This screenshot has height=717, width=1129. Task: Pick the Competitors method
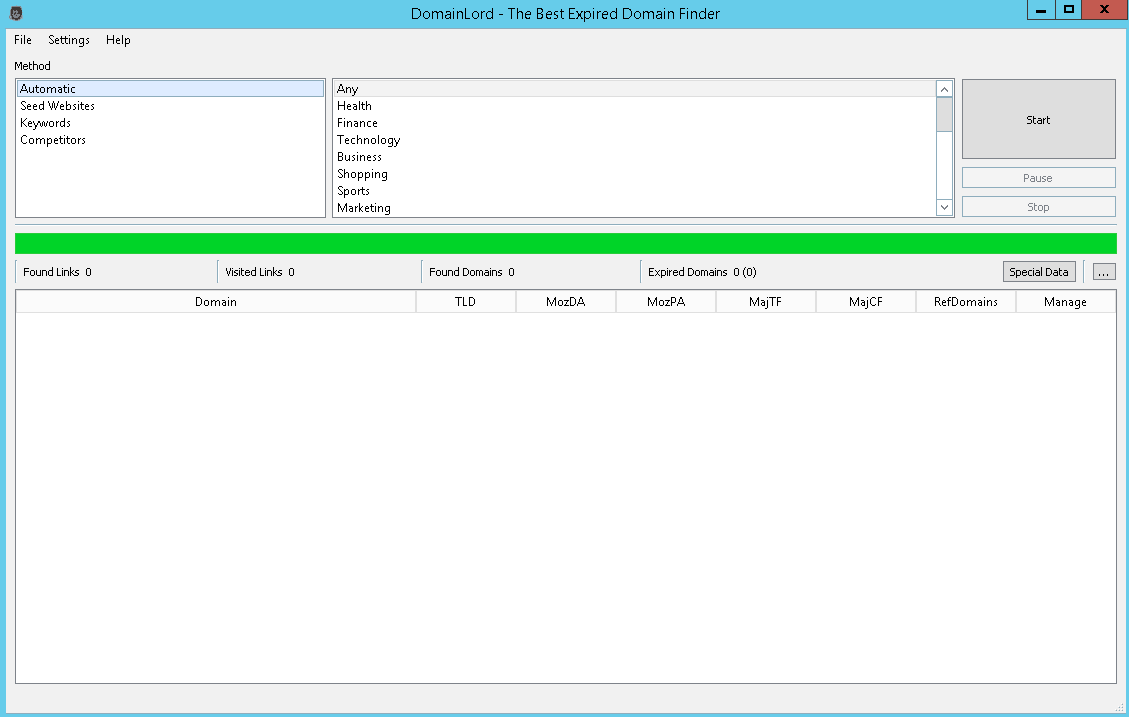pos(171,140)
